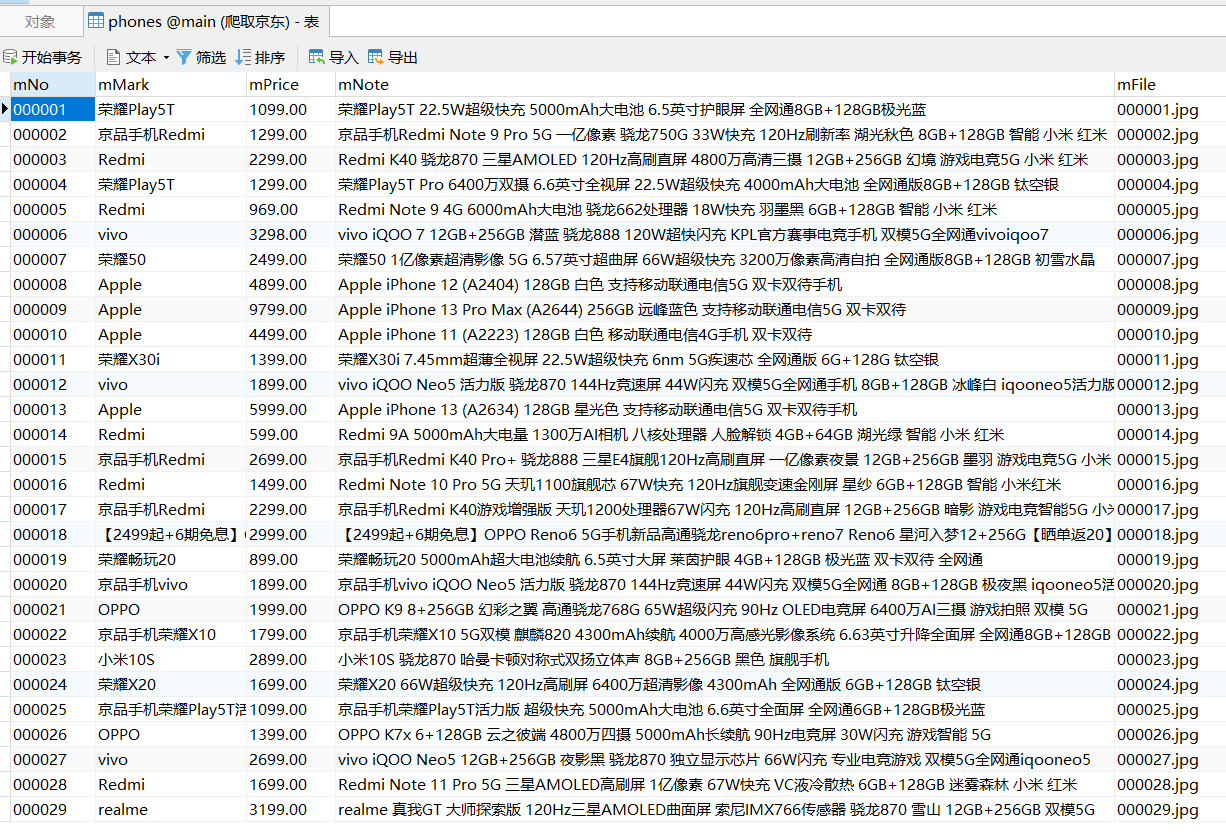This screenshot has height=840, width=1226.
Task: Select the phones @main 表 tab
Action: tap(204, 21)
